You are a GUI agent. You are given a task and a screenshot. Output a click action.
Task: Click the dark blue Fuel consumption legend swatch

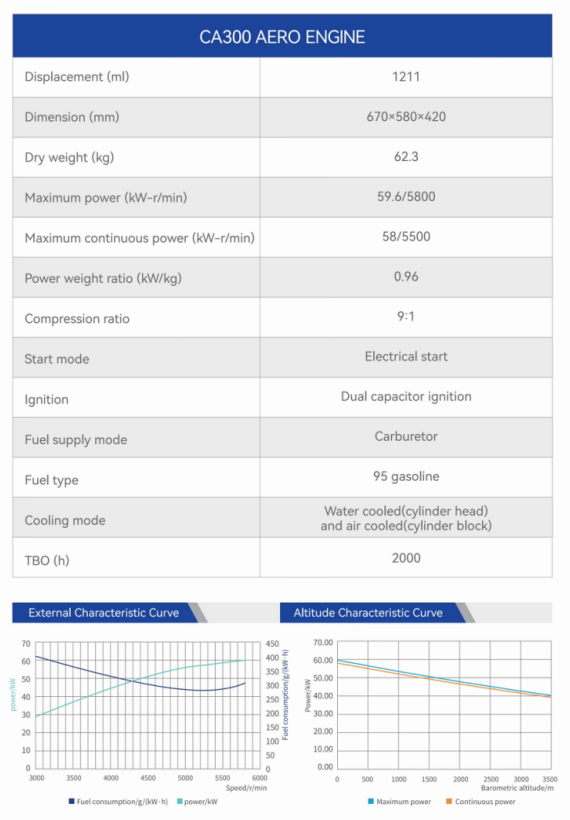click(x=72, y=801)
